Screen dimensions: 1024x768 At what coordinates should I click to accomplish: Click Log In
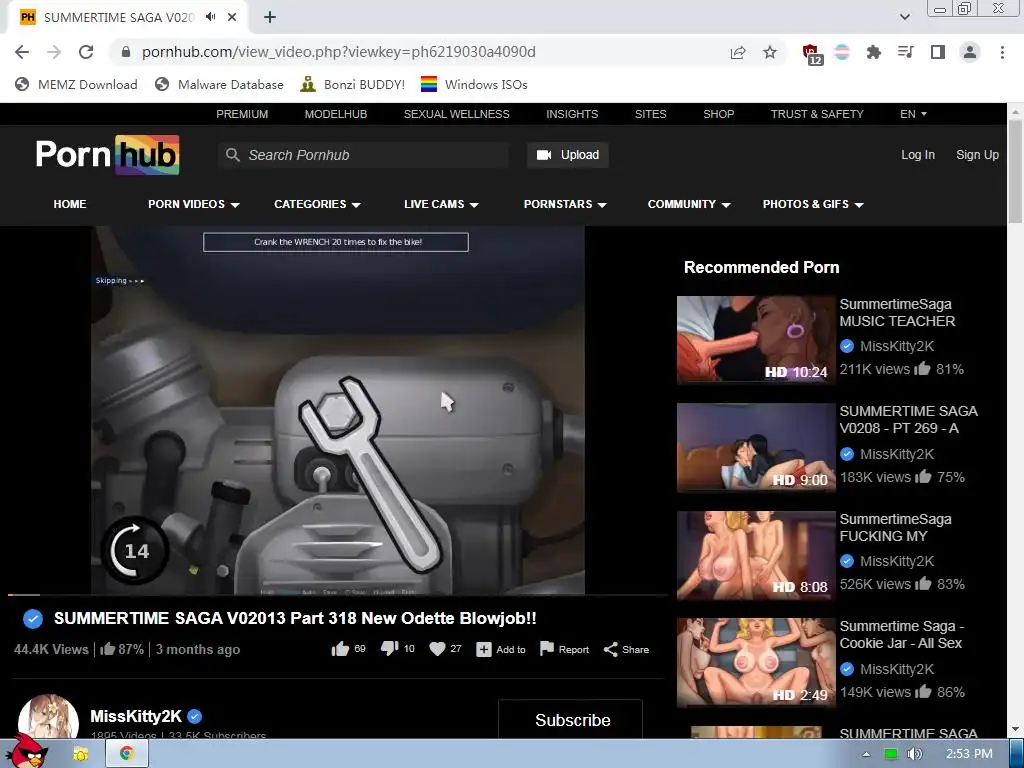[918, 155]
